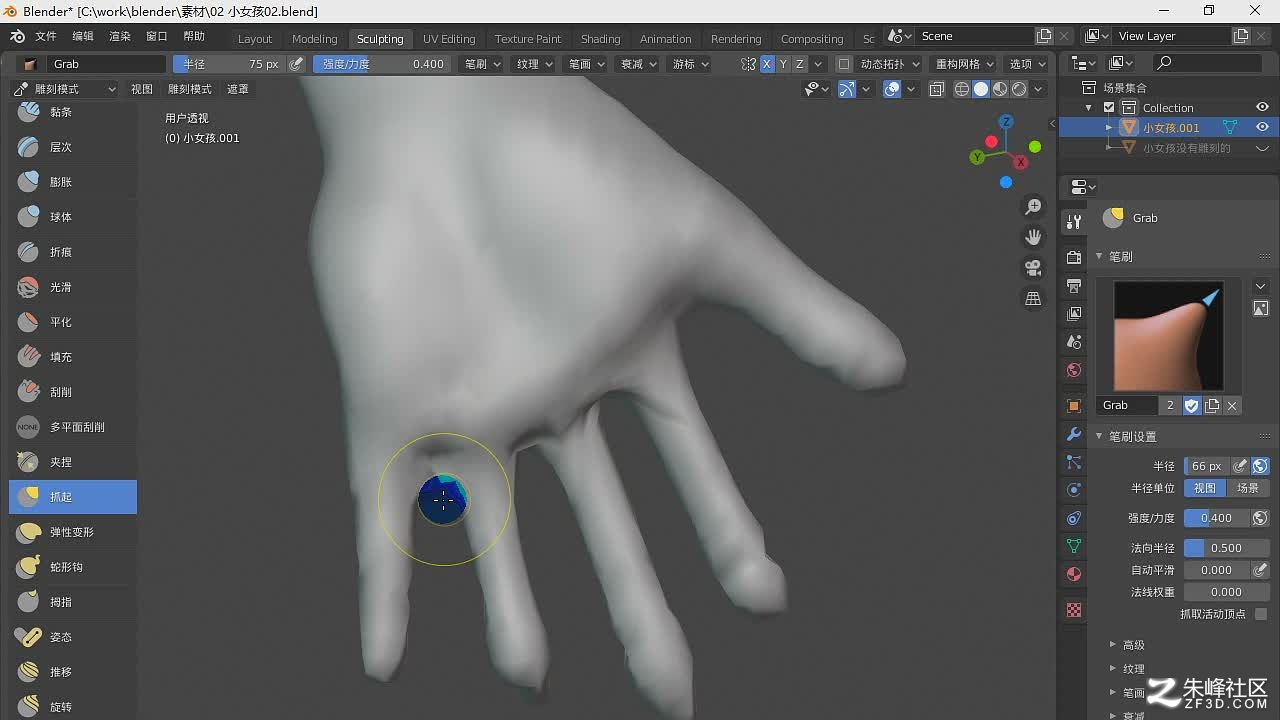Viewport: 1280px width, 720px height.
Task: Toggle Y axis symmetry
Action: (x=783, y=64)
